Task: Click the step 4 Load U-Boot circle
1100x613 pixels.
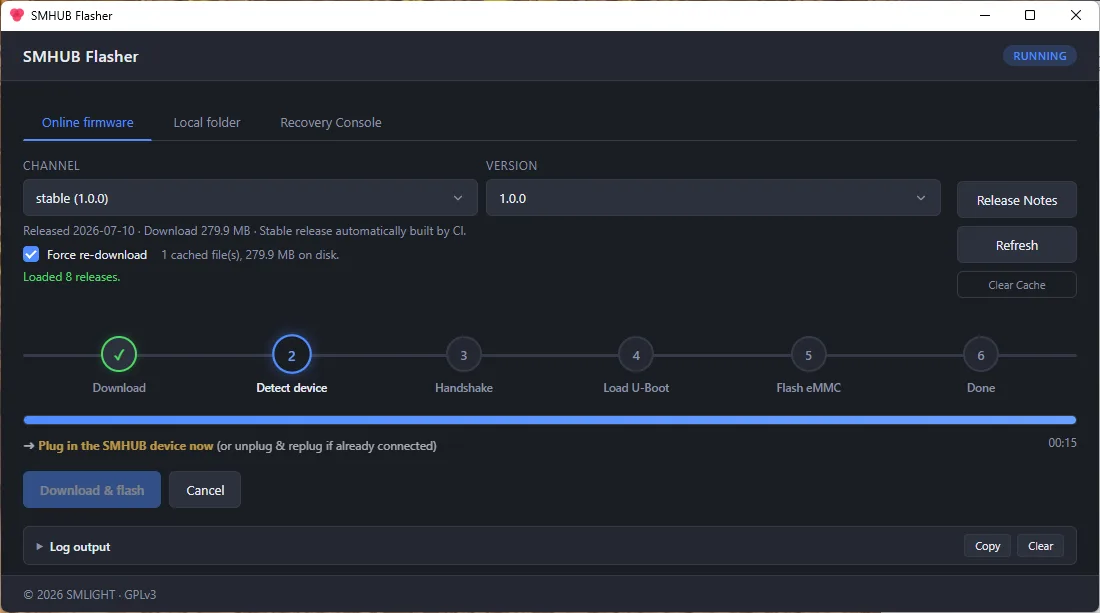Action: click(636, 355)
